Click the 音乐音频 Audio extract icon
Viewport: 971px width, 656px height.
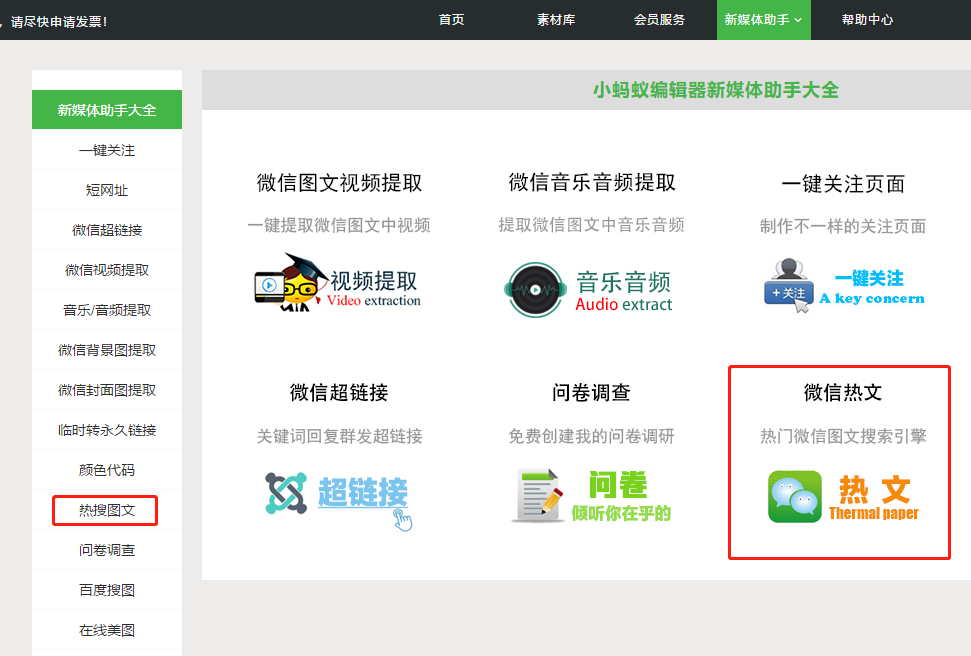point(588,289)
